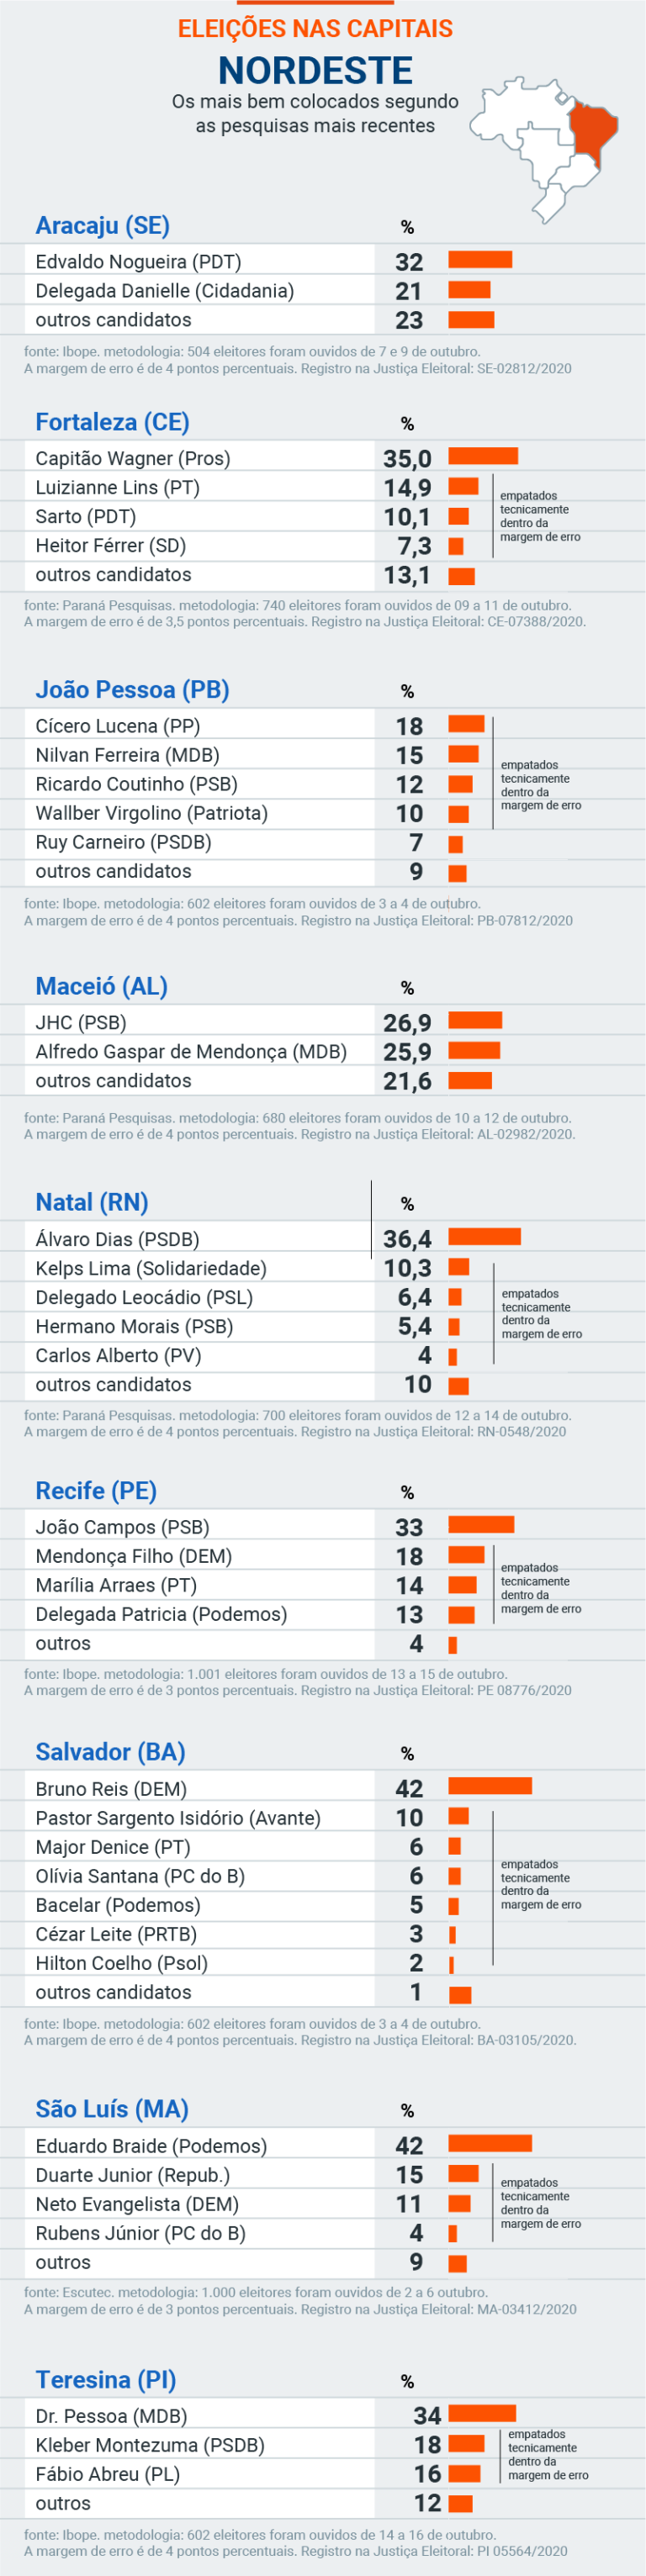Image resolution: width=646 pixels, height=2576 pixels.
Task: Click the orange bar beside JHC (PSB)
Action: coord(475,1021)
